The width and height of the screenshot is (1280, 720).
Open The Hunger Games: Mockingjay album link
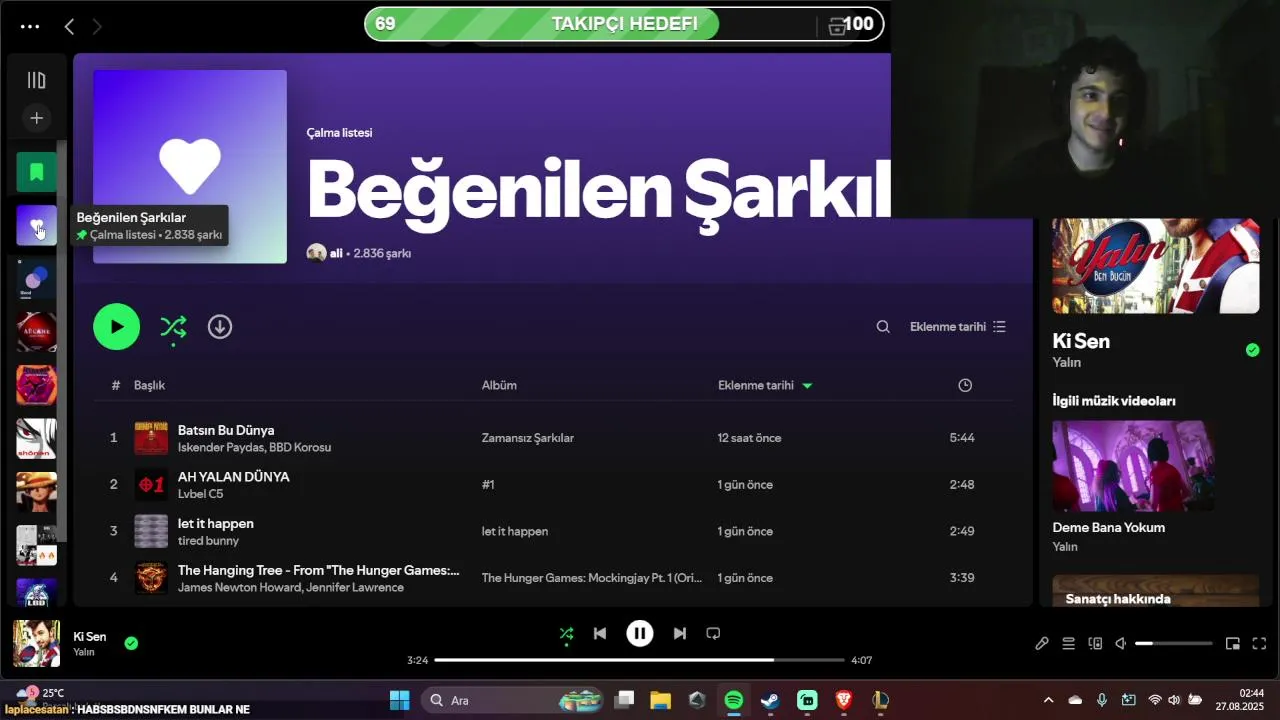tap(592, 578)
